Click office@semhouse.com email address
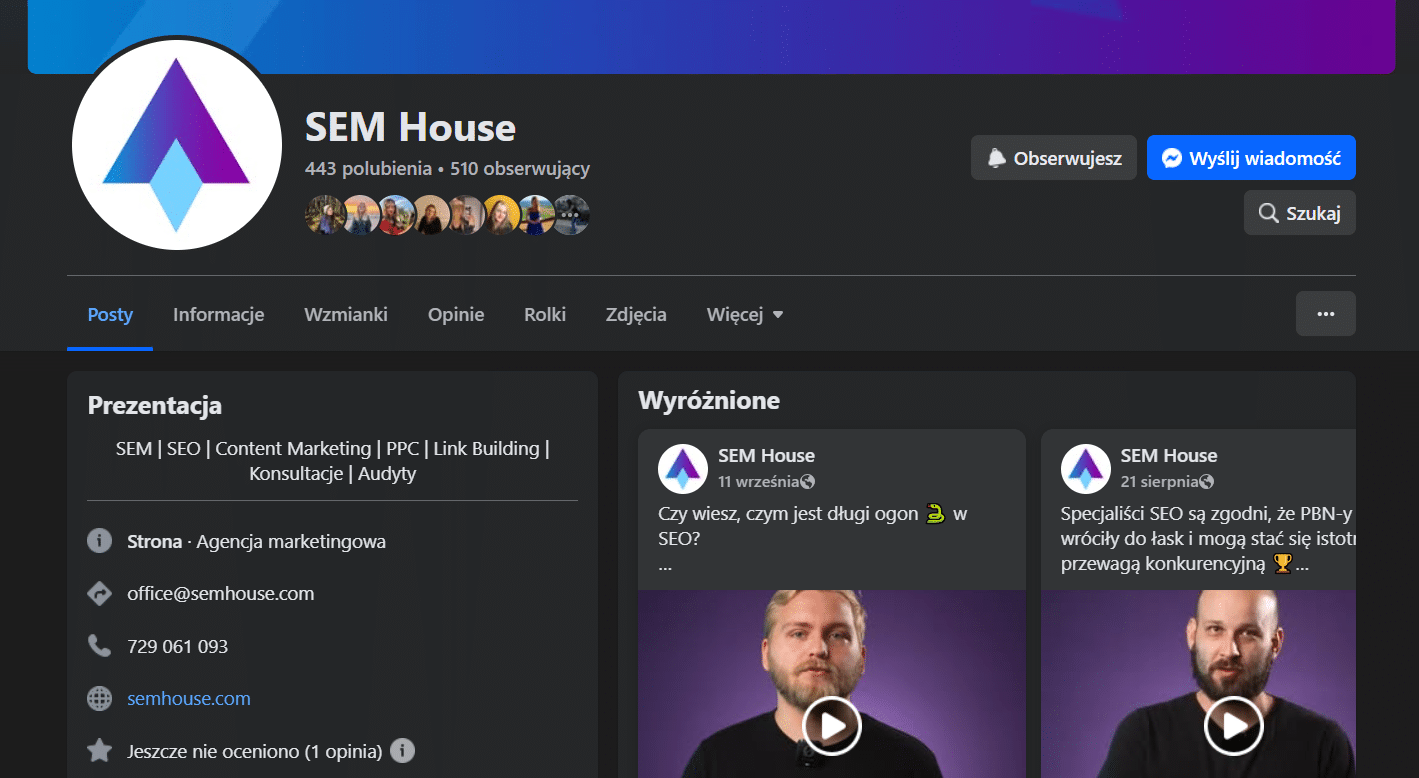The image size is (1419, 778). [x=221, y=593]
